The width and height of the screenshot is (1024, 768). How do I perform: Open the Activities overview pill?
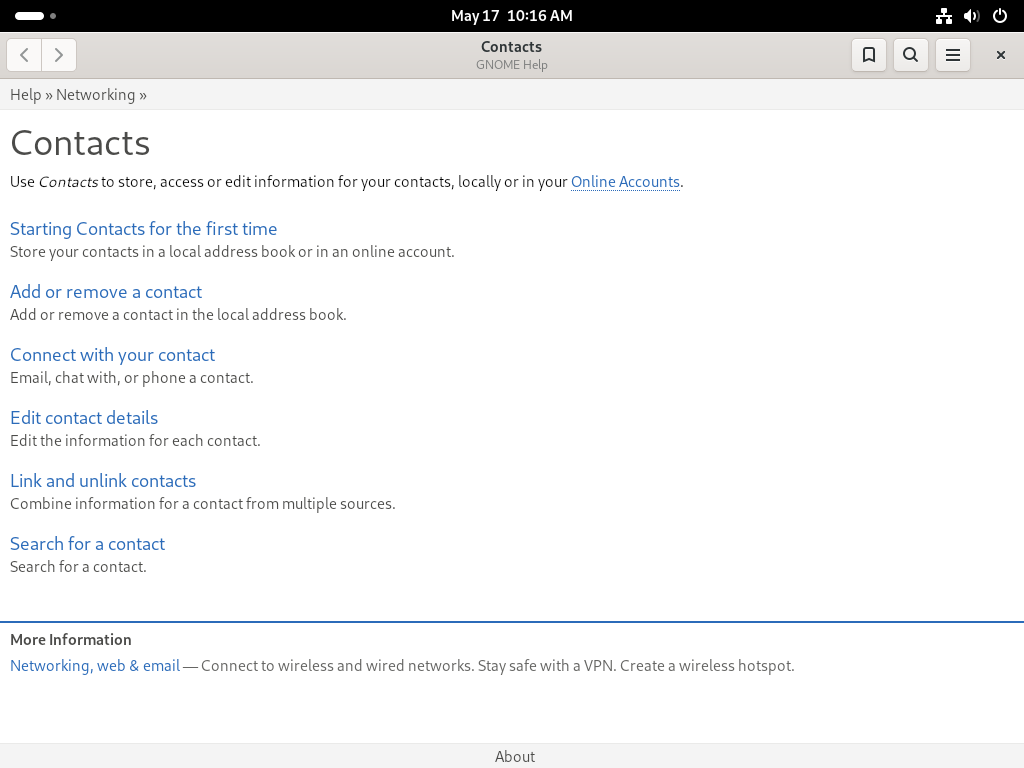point(35,16)
